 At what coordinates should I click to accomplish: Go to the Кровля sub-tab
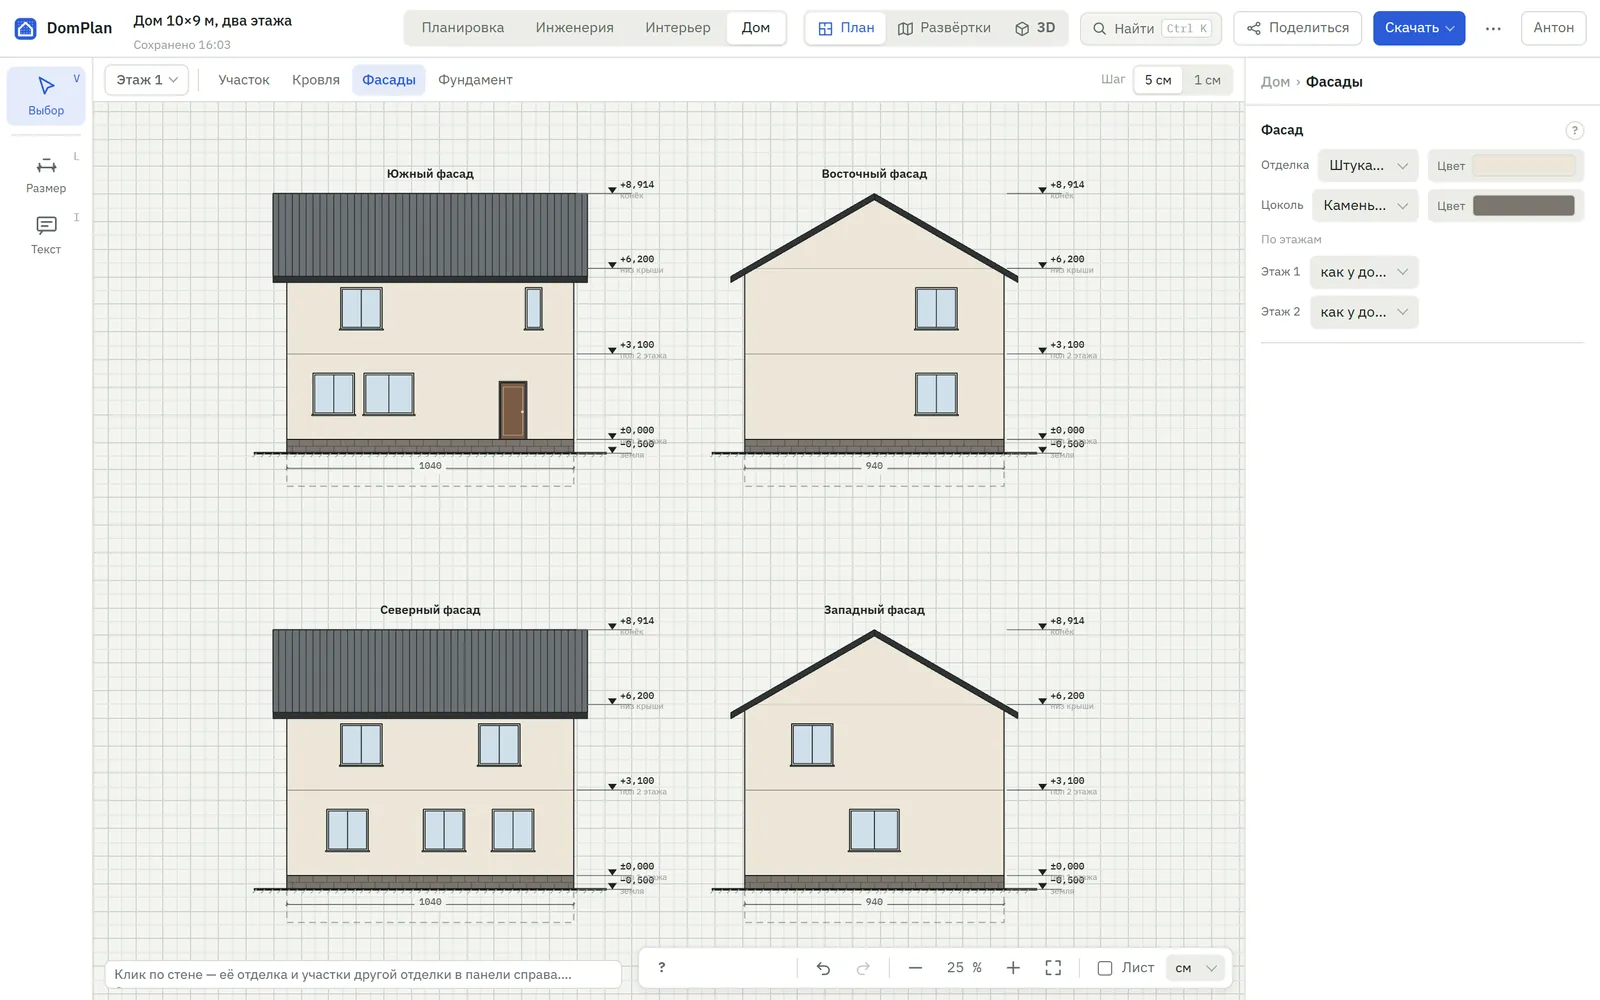(x=316, y=80)
